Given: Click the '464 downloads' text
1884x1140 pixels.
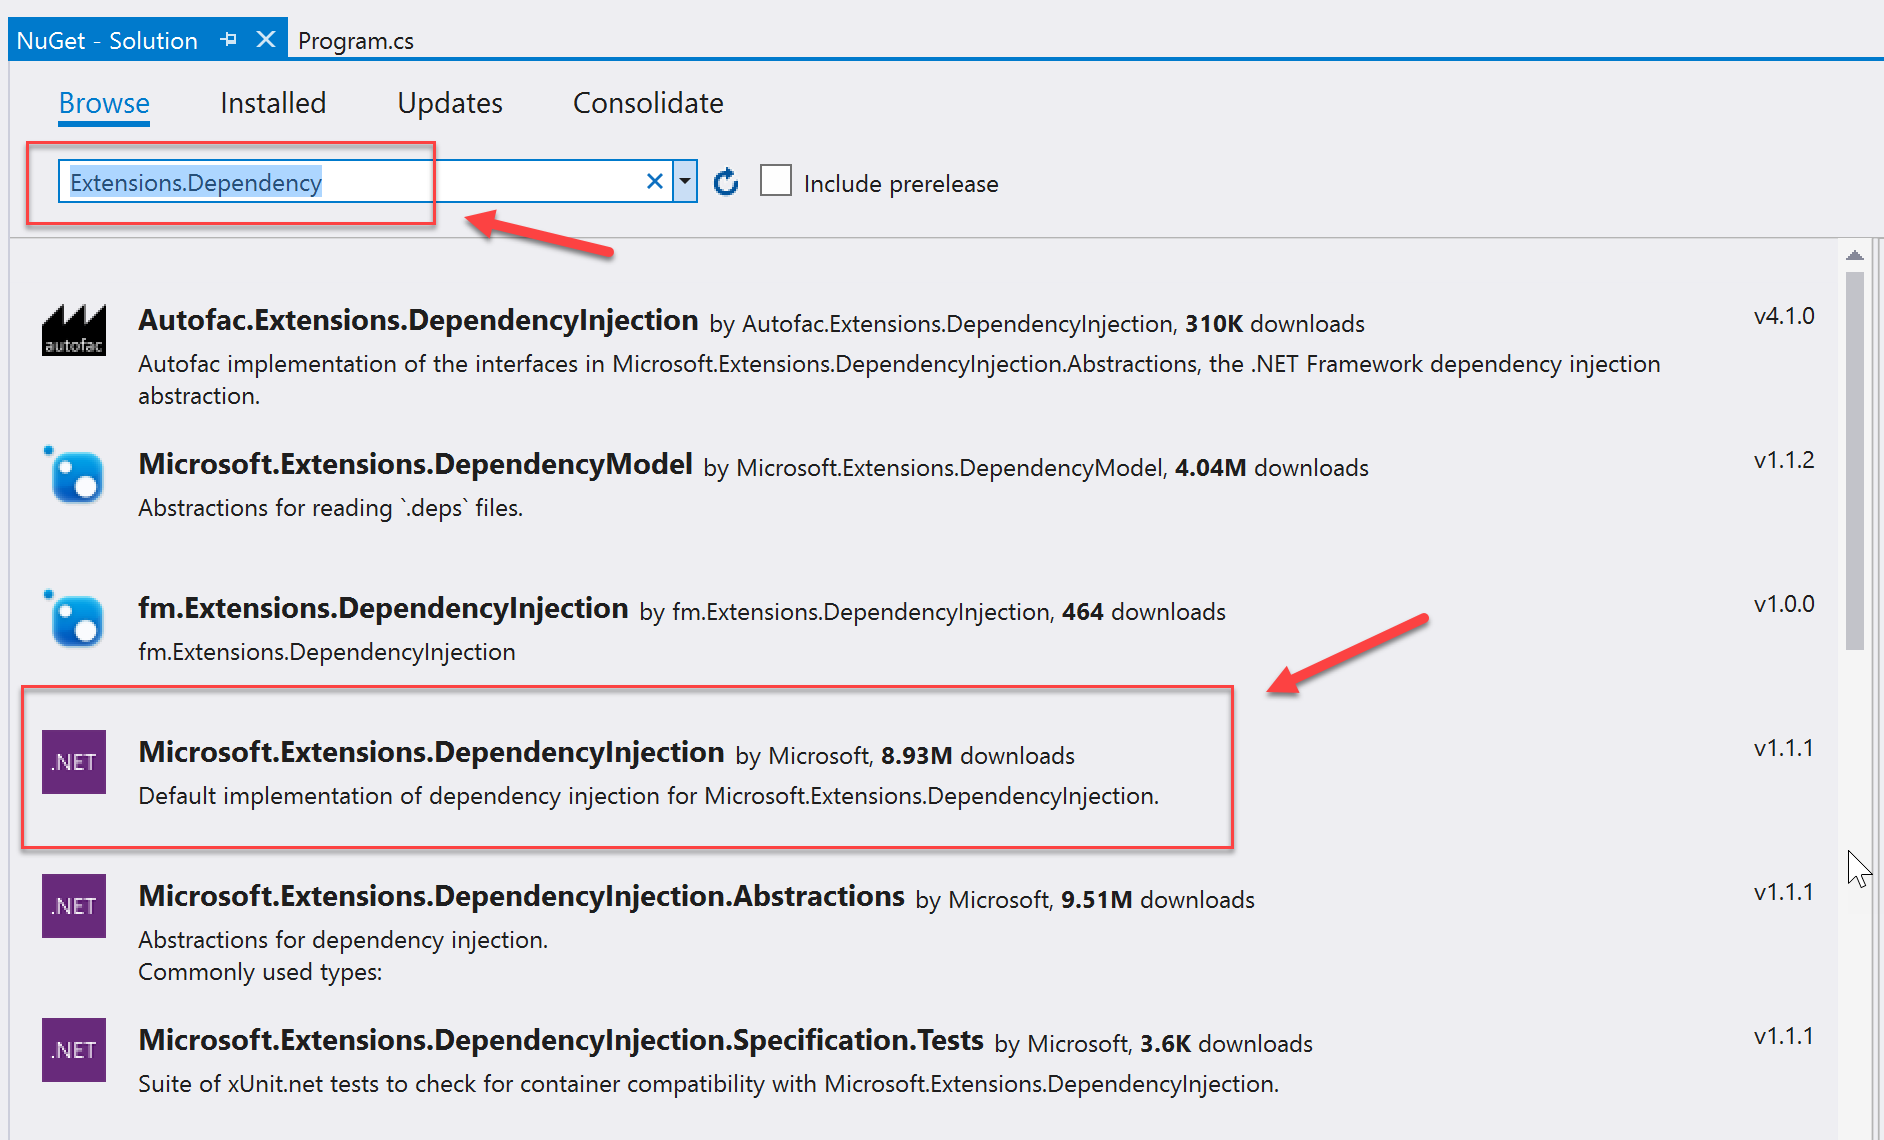Looking at the screenshot, I should (1144, 612).
